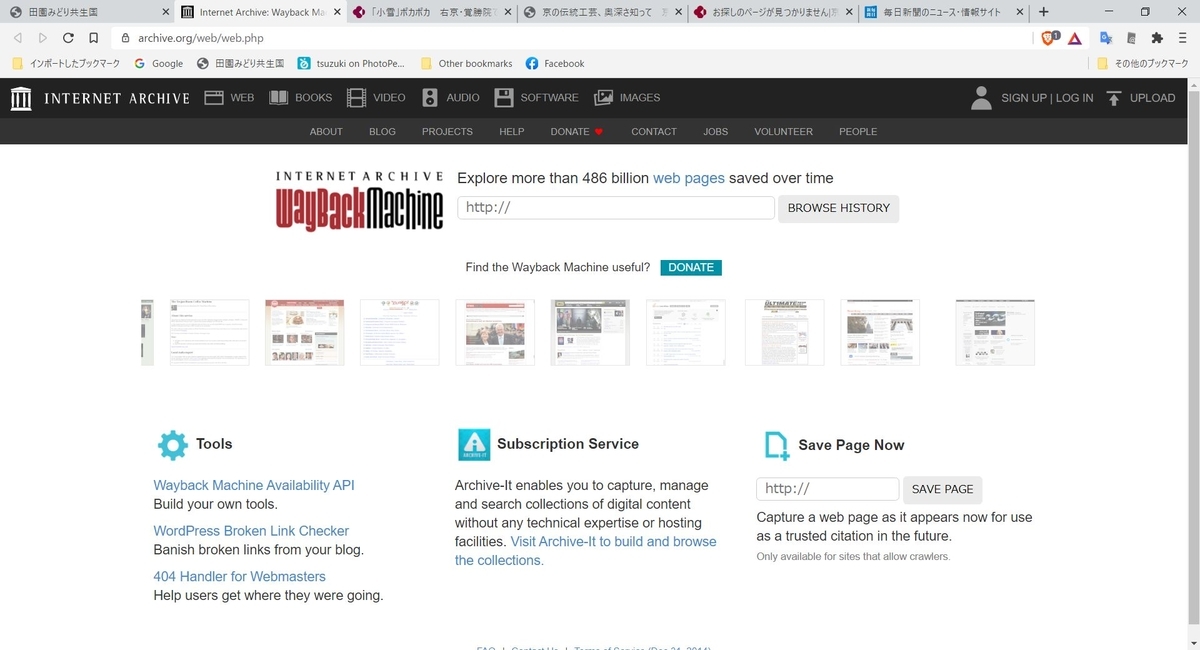Open the Facebook bookmark
Image resolution: width=1200 pixels, height=650 pixels.
[555, 63]
